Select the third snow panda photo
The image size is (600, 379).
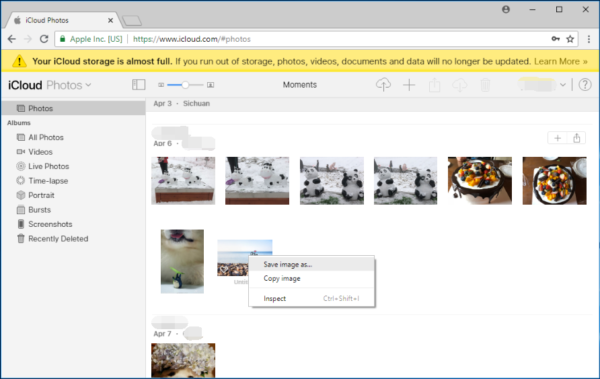tap(332, 180)
